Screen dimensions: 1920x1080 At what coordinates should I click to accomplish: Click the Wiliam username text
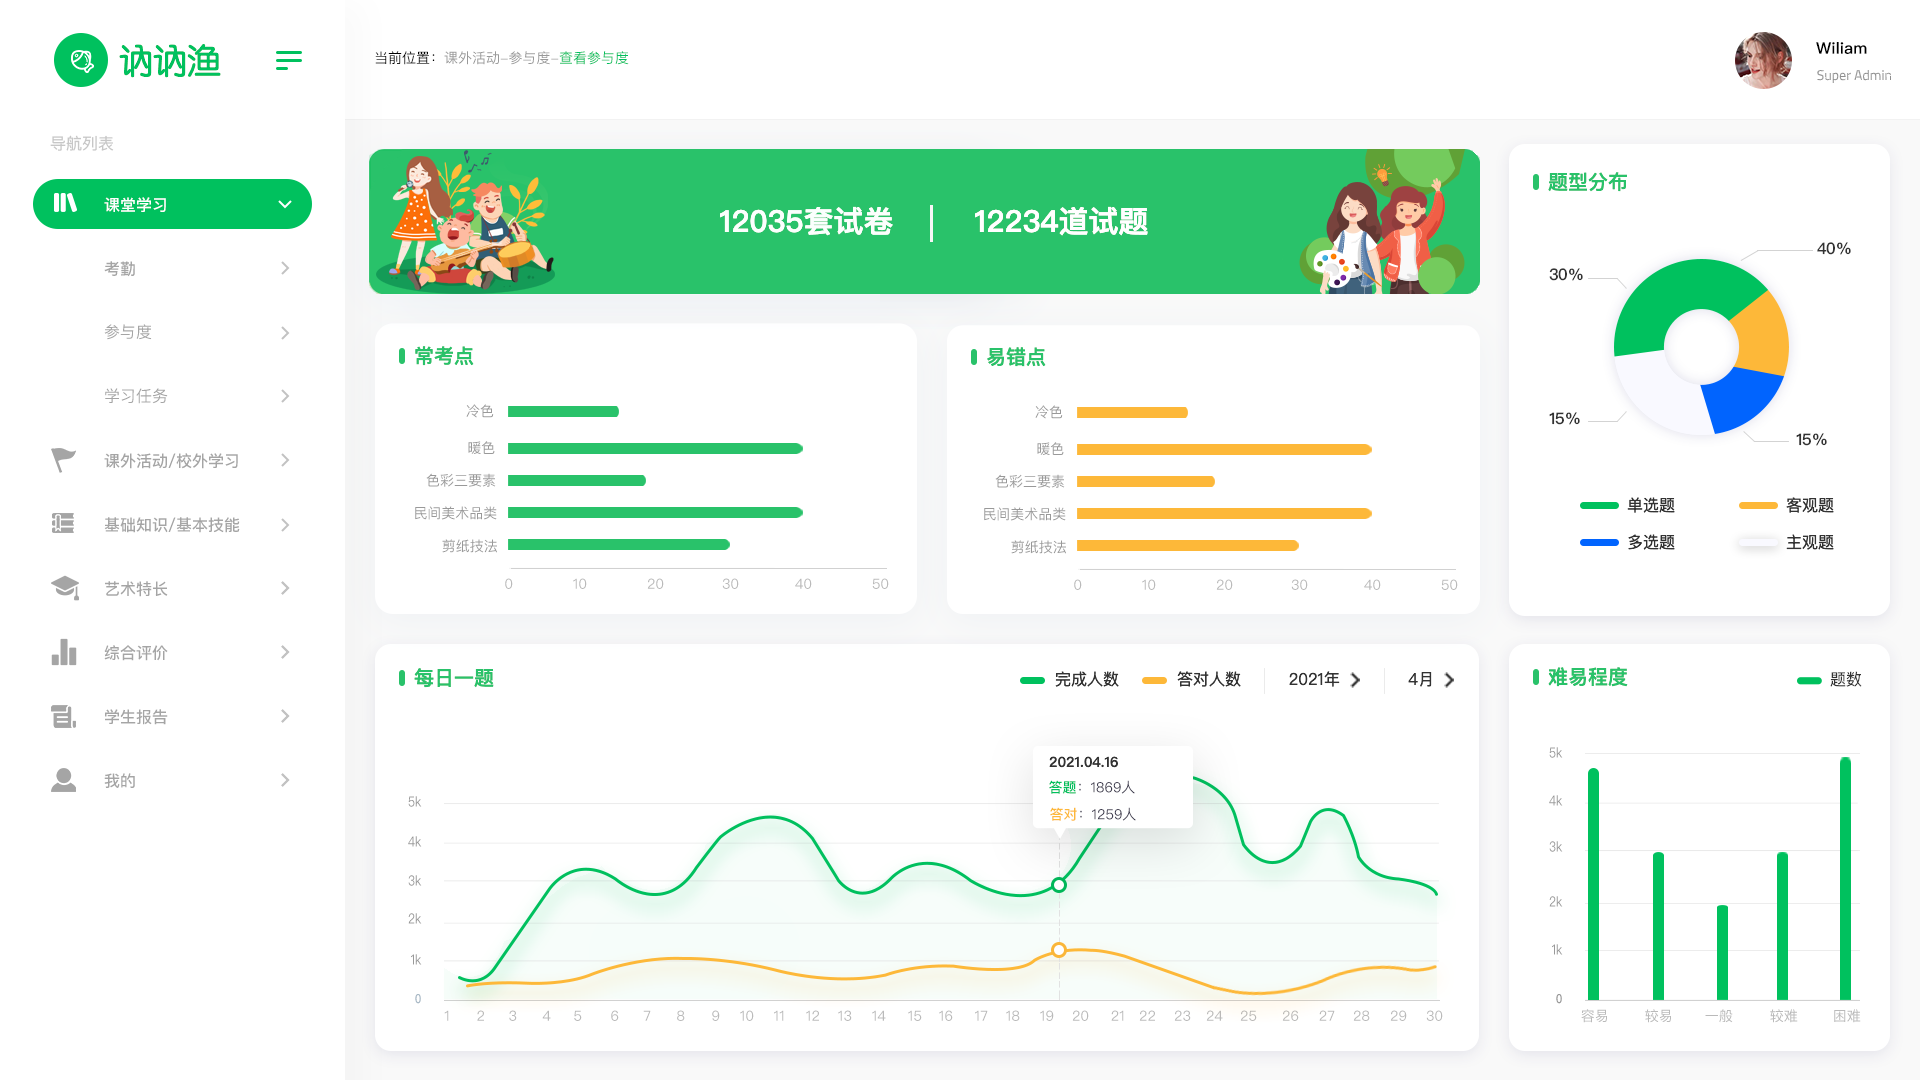(1841, 48)
